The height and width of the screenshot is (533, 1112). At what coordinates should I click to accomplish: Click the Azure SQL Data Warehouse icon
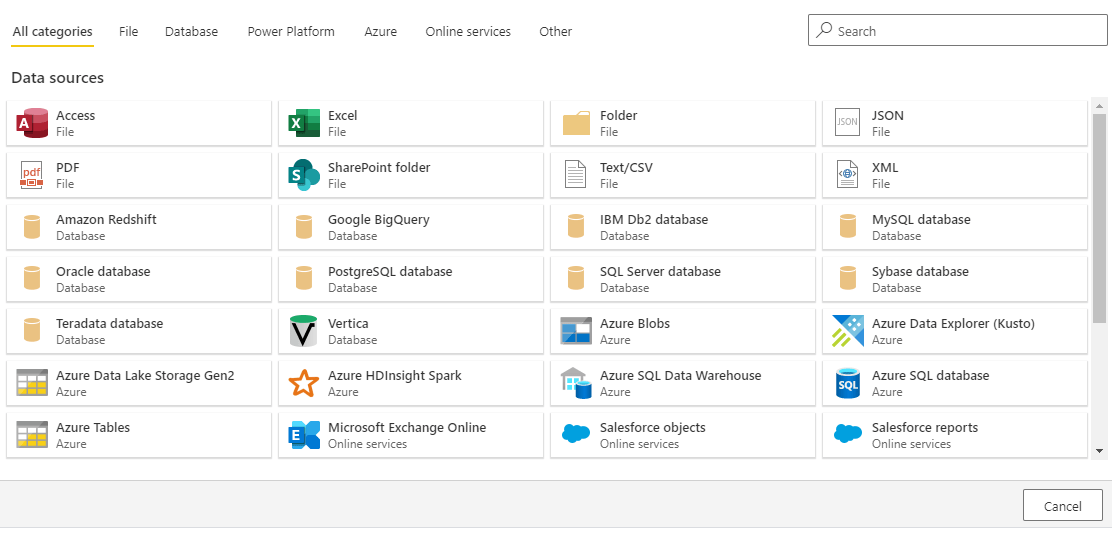pos(576,383)
